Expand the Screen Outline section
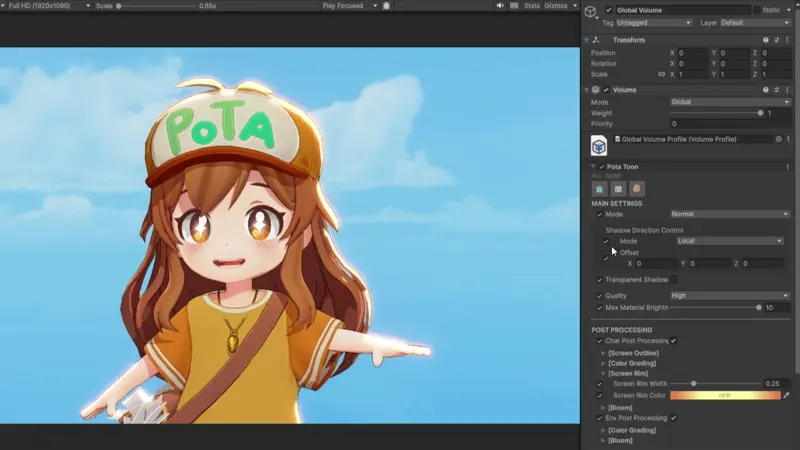Screen dimensions: 800x450 (x=603, y=353)
